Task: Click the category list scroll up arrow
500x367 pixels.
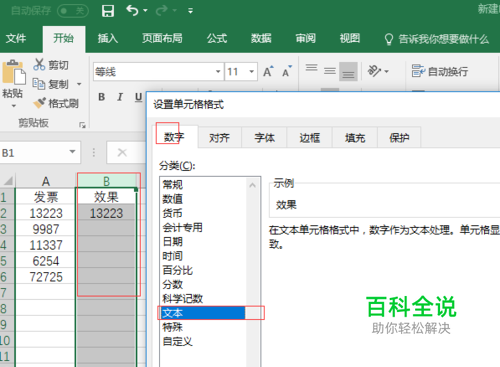Action: click(253, 185)
